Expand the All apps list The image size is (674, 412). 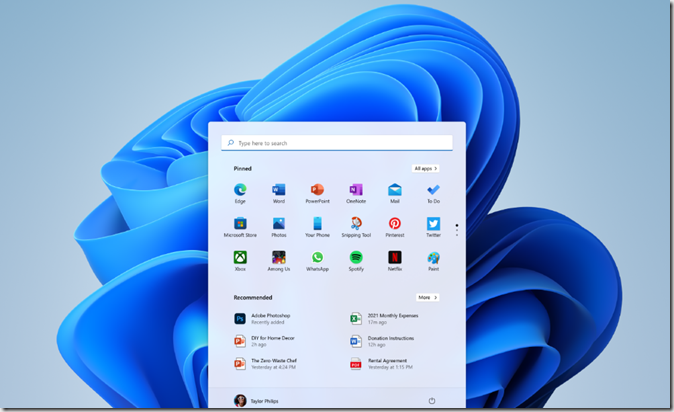pos(425,168)
